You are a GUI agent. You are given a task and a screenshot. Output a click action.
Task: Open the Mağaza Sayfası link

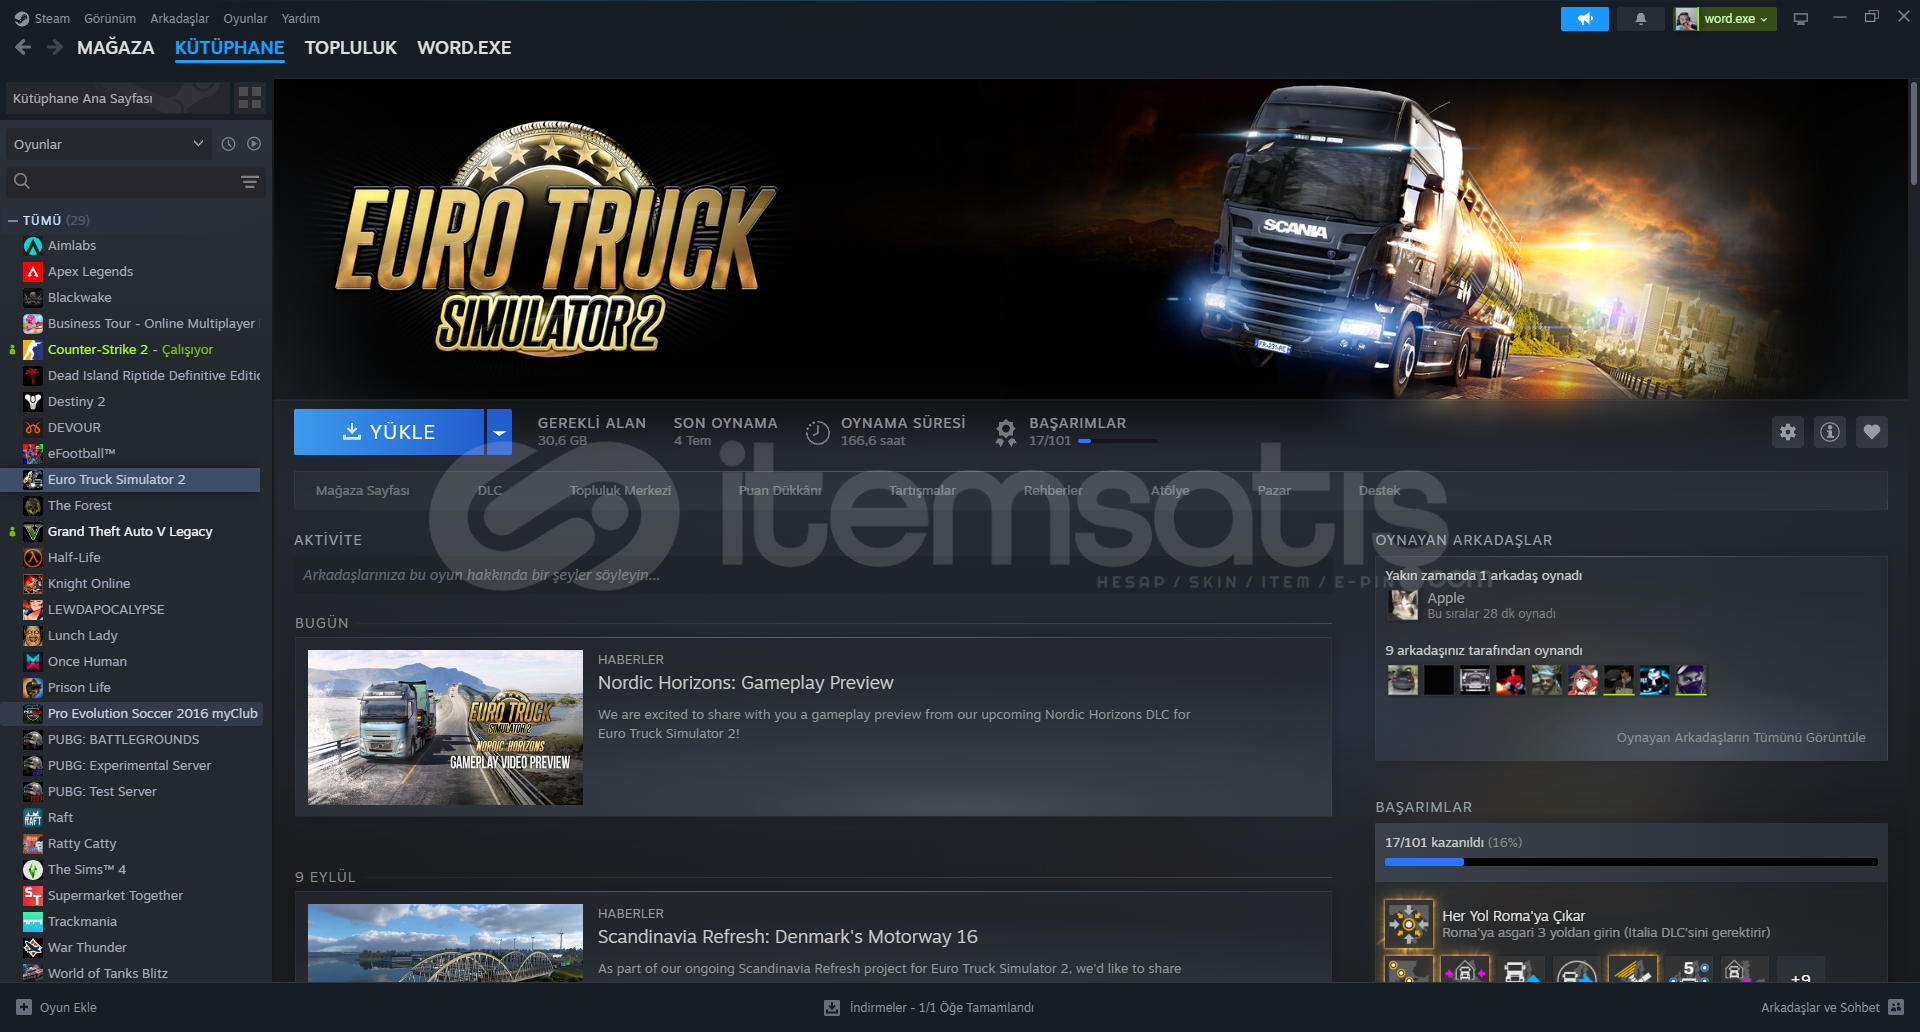pyautogui.click(x=362, y=491)
